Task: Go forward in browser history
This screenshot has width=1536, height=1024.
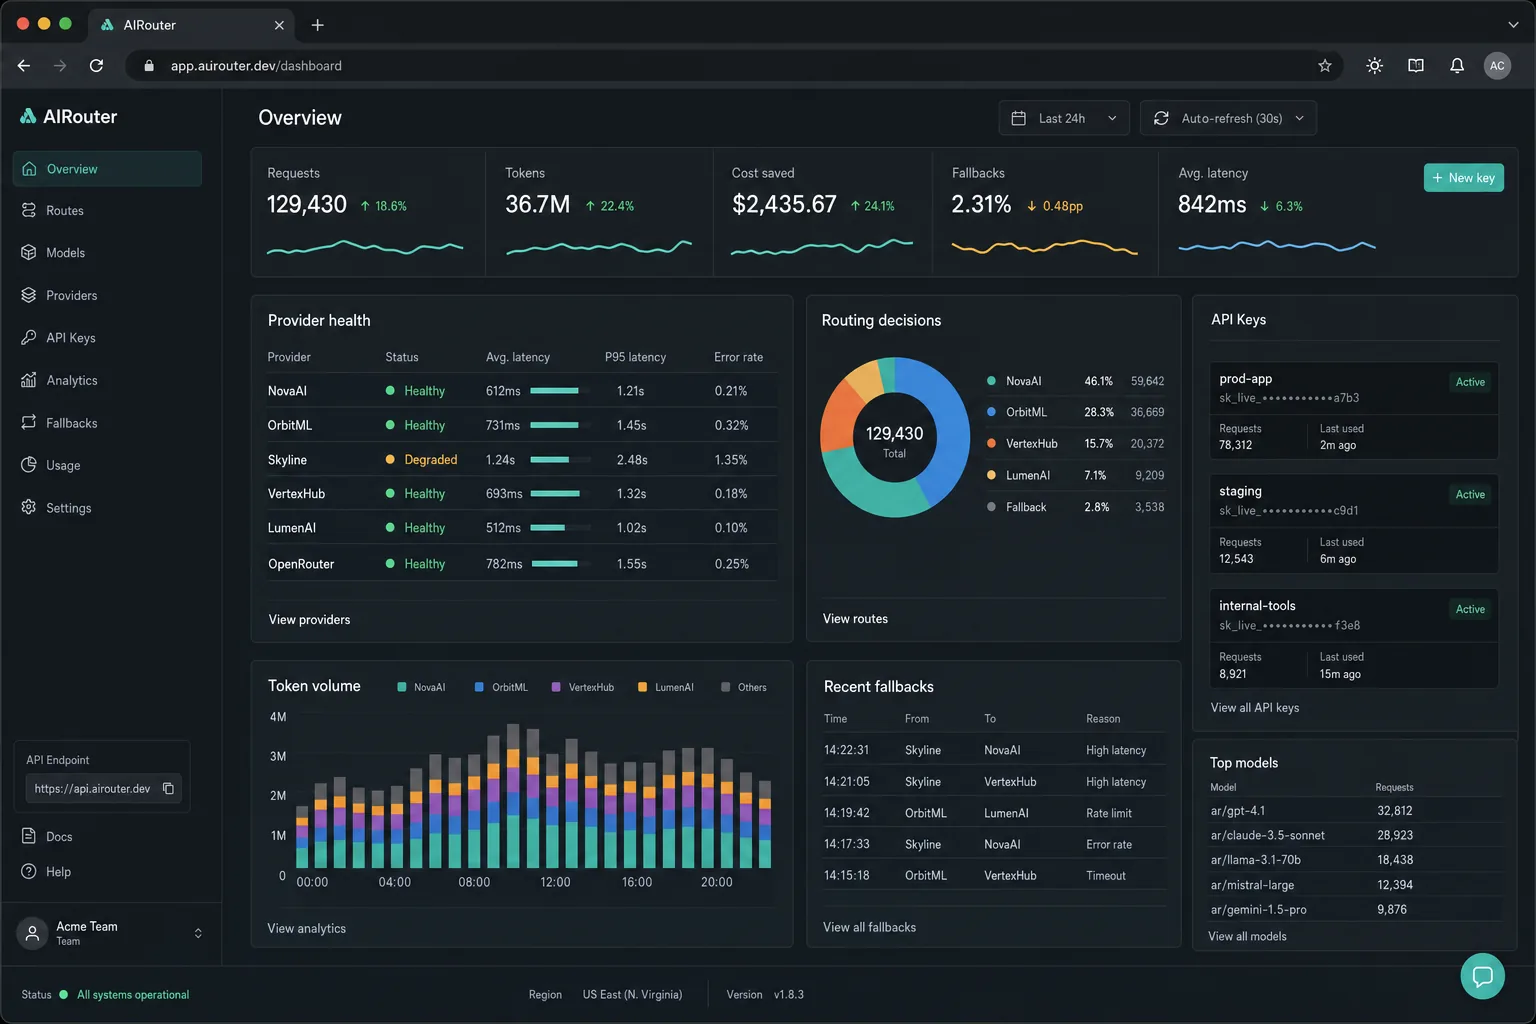Action: (60, 66)
